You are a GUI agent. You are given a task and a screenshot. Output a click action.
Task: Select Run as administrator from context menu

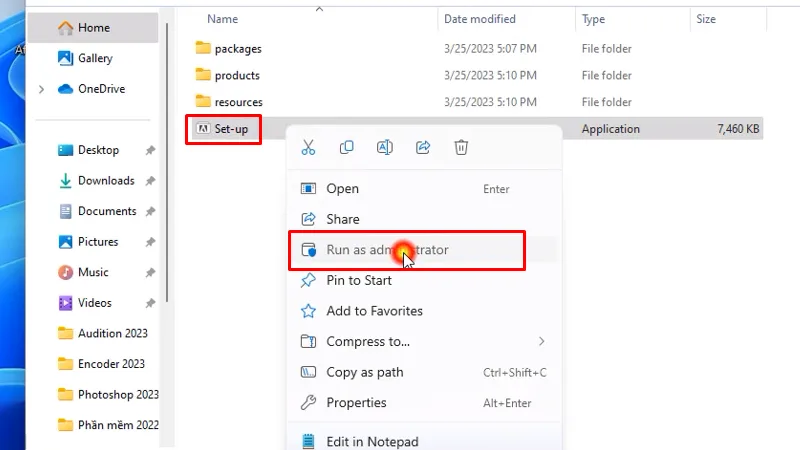pos(387,250)
